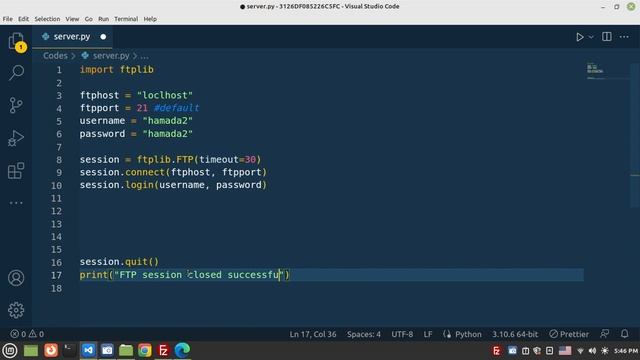
Task: Open the Linux Mint start menu
Action: pos(10,350)
